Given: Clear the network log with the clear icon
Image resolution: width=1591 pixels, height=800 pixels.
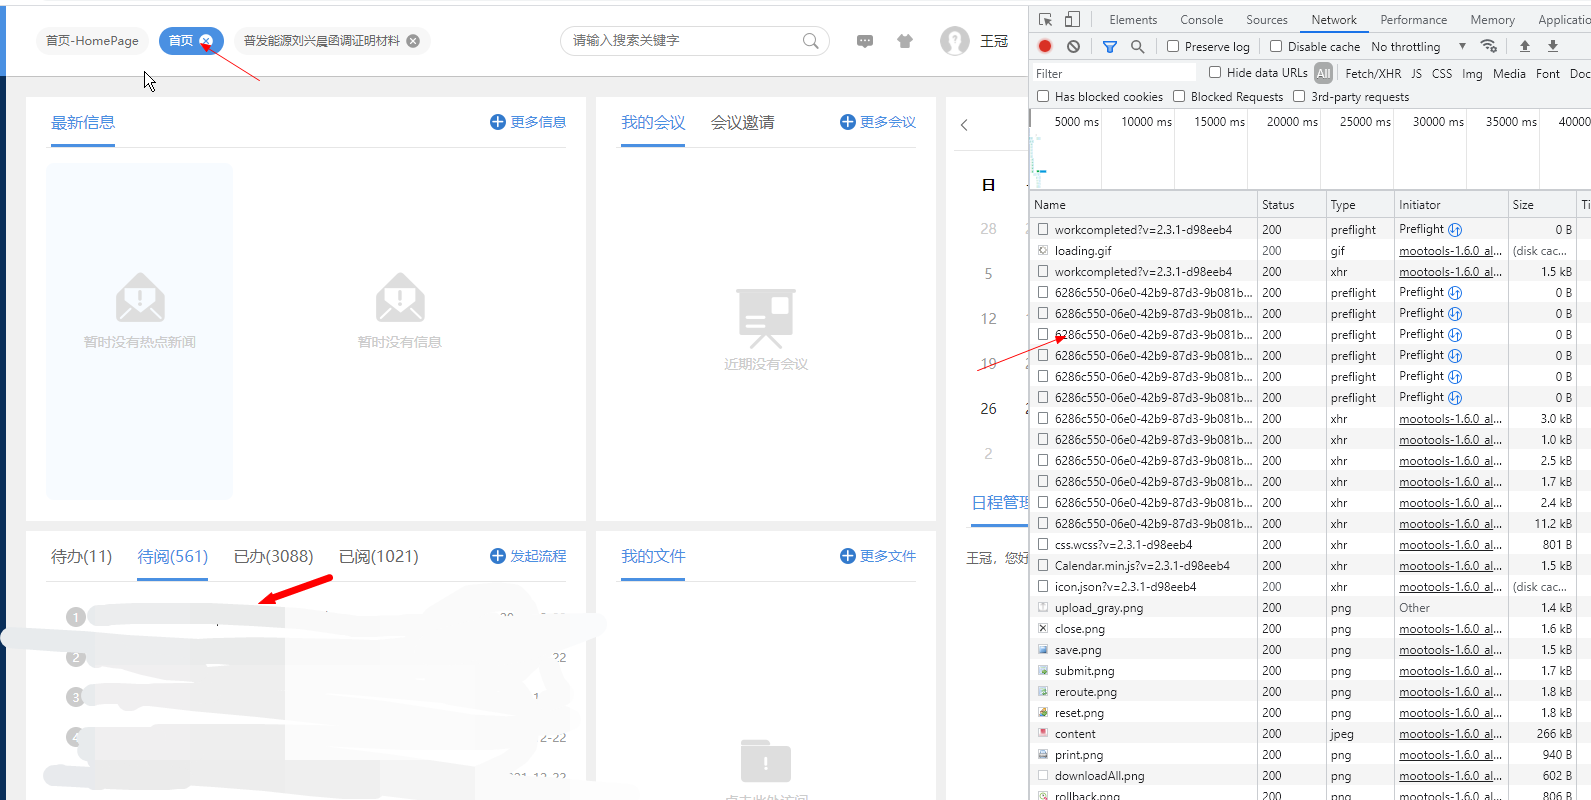Looking at the screenshot, I should (1073, 46).
